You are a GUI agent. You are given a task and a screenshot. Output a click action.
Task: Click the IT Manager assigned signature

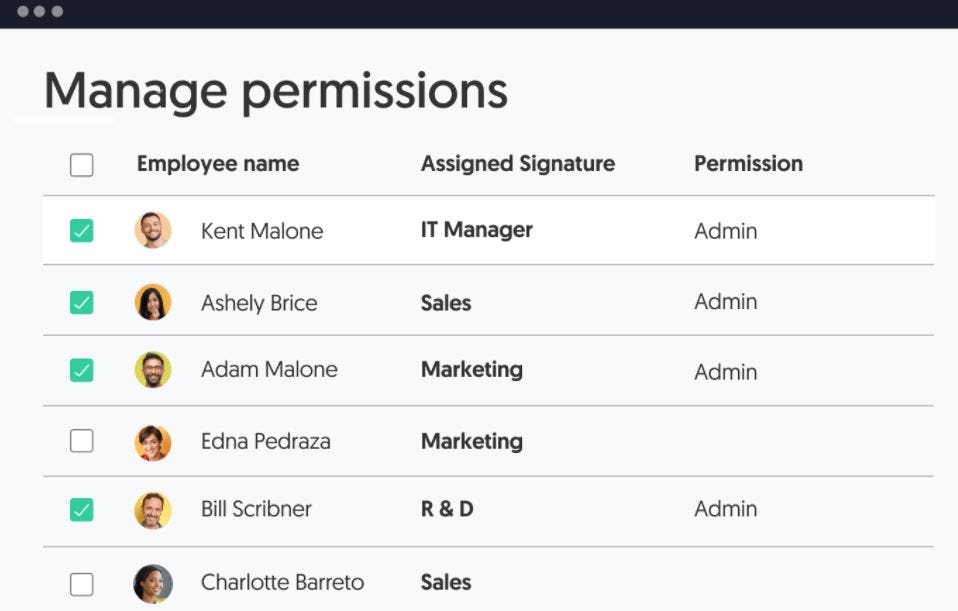click(477, 230)
